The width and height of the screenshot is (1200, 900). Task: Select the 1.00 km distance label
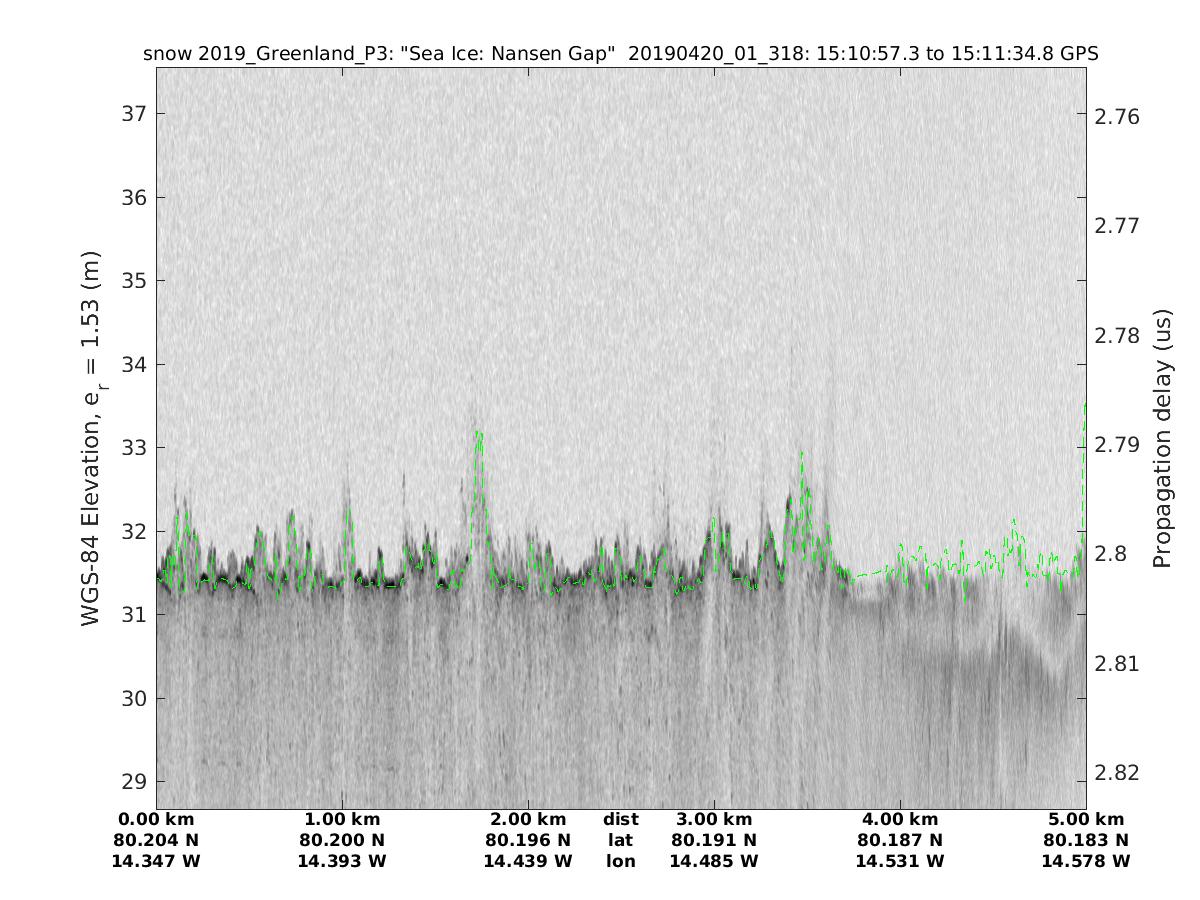point(342,820)
